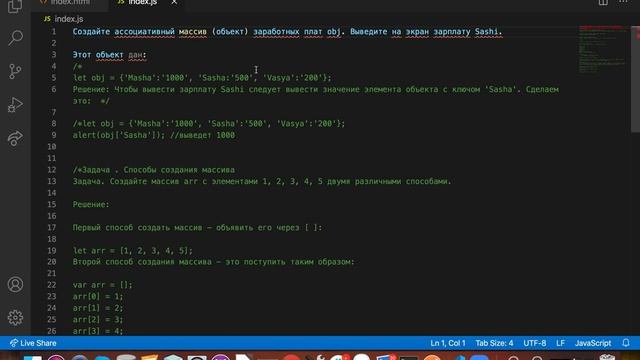Viewport: 640px width, 360px height.
Task: Place cursor on line number 9
Action: (x=53, y=135)
